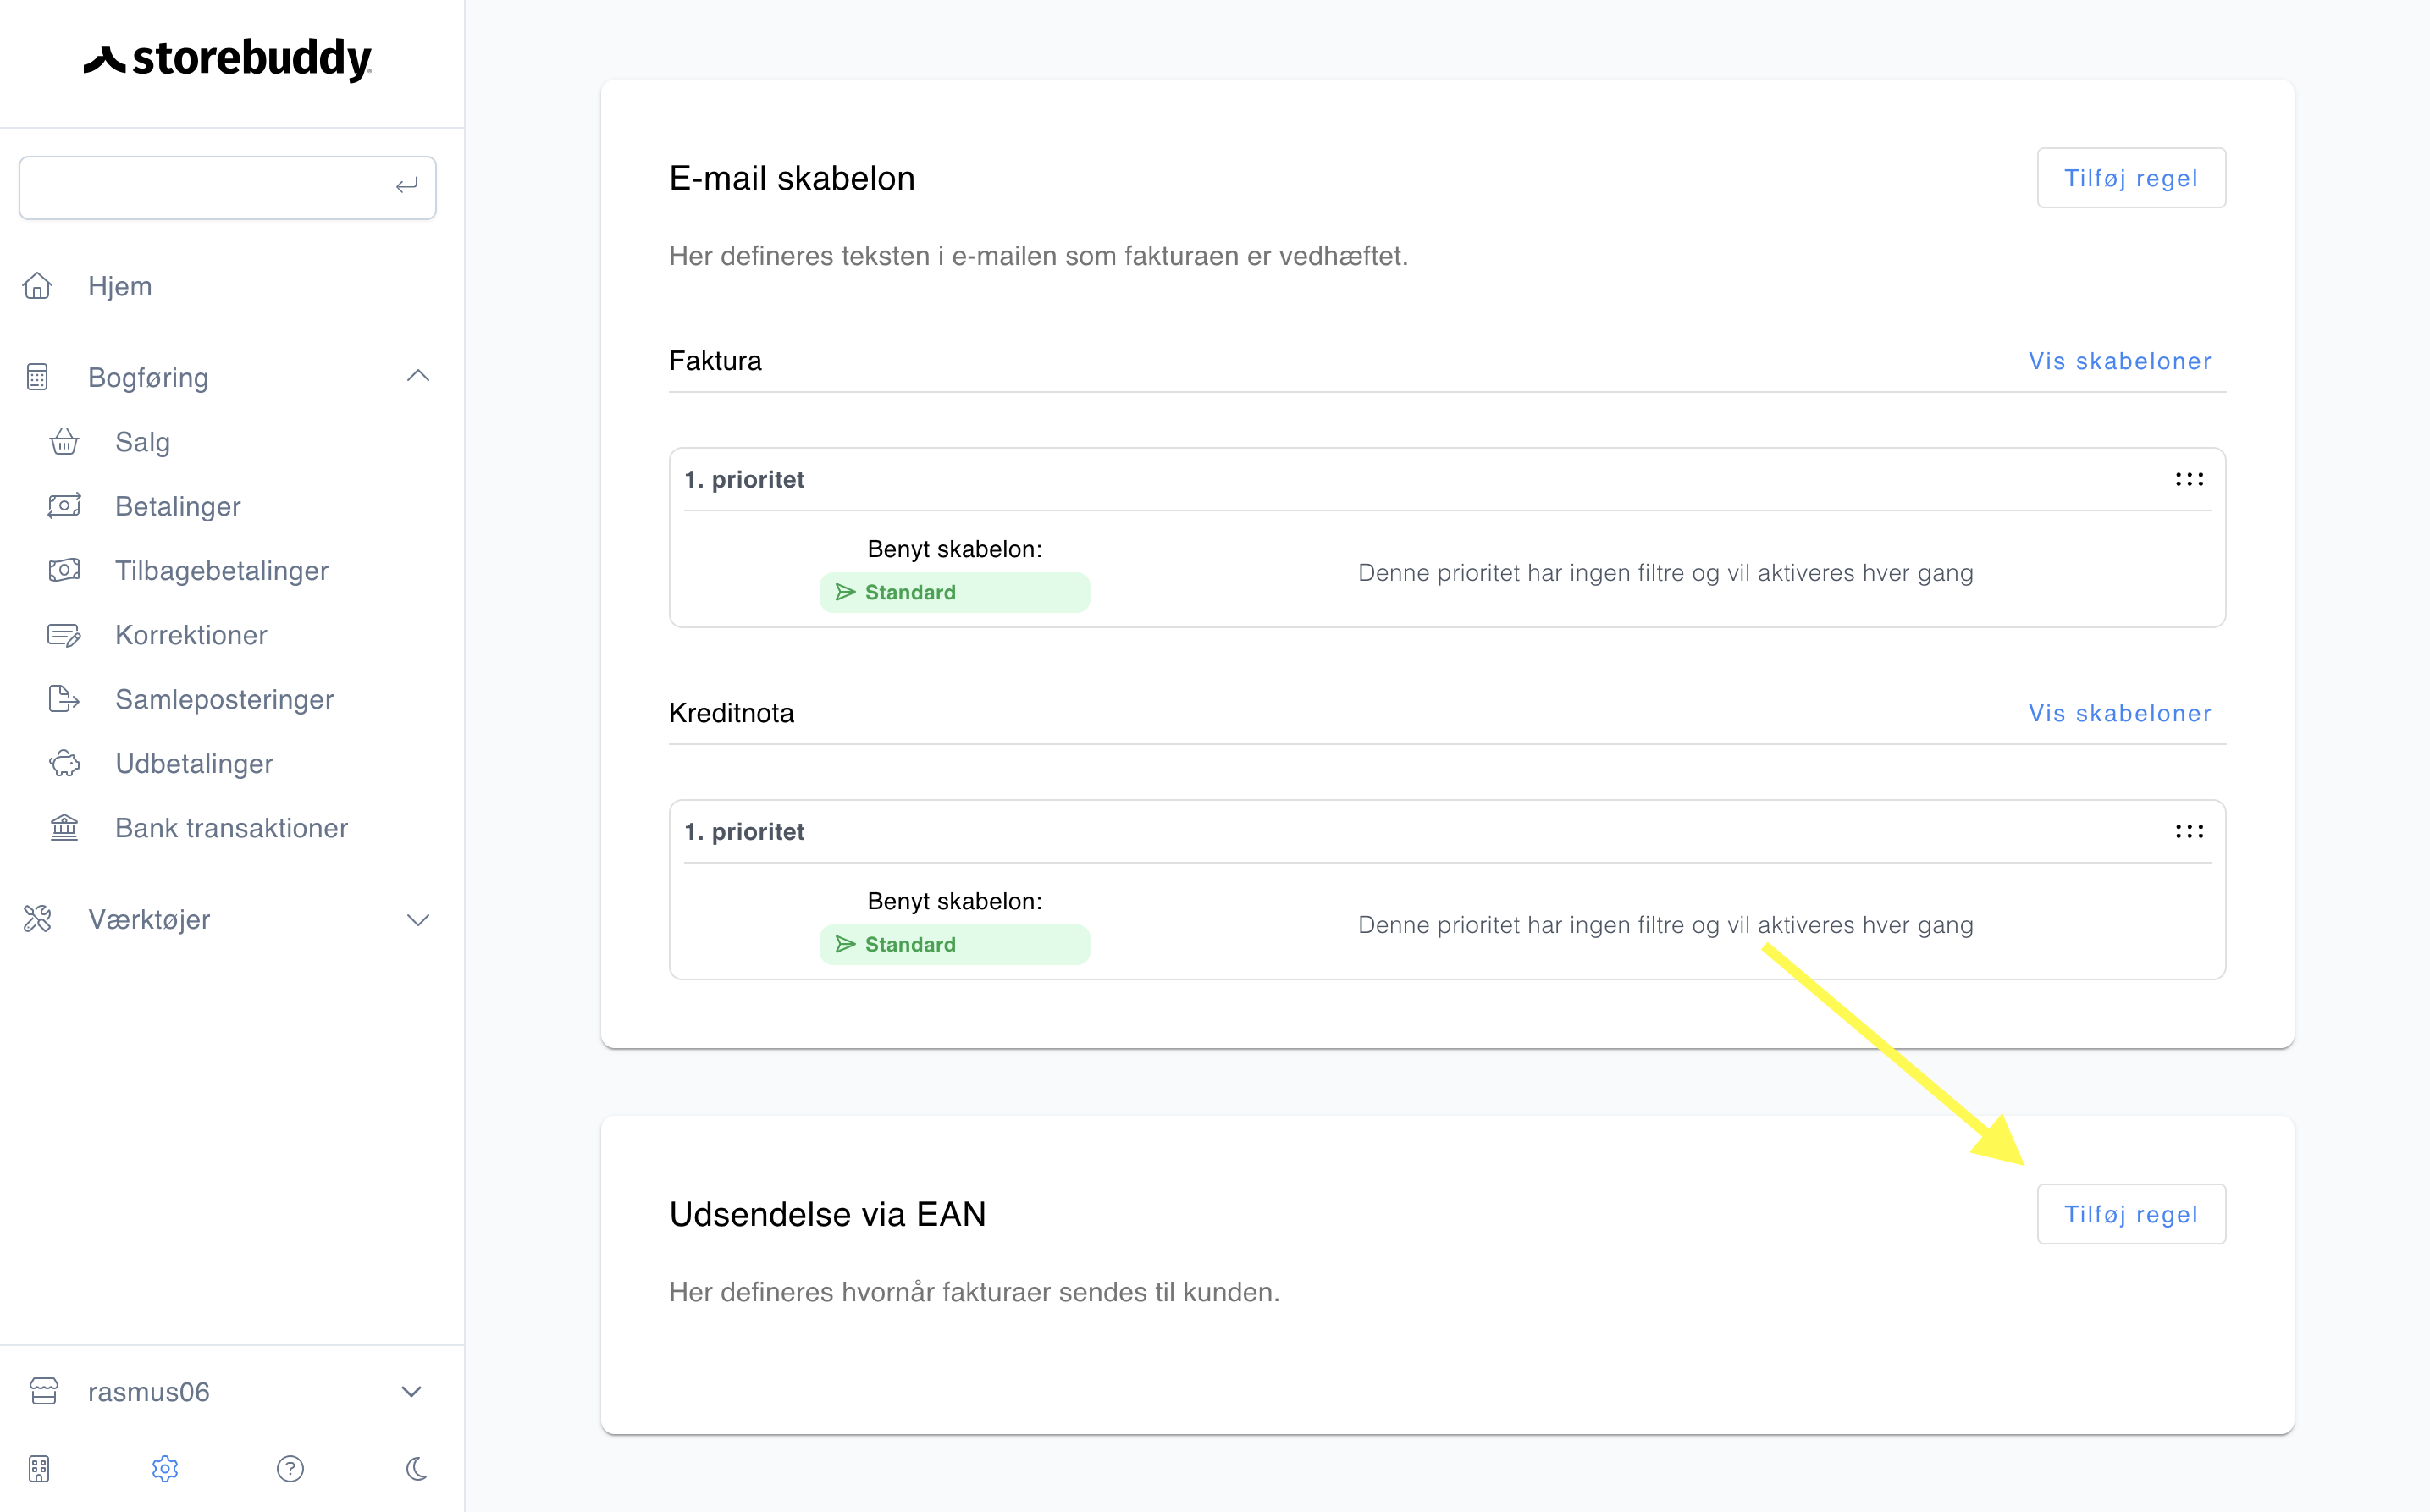The height and width of the screenshot is (1512, 2430).
Task: Toggle dark mode with the moon icon
Action: [x=417, y=1468]
